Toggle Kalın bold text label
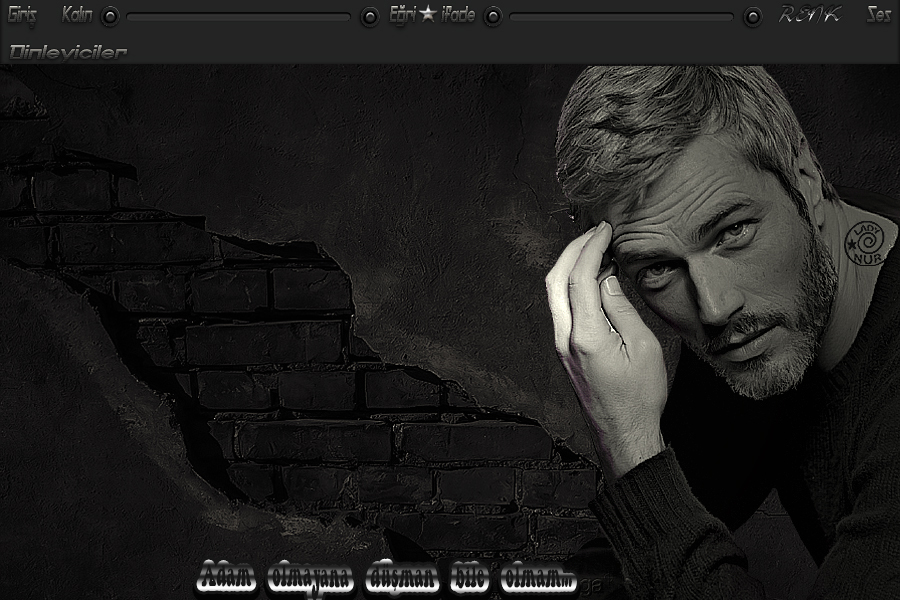 pos(77,15)
